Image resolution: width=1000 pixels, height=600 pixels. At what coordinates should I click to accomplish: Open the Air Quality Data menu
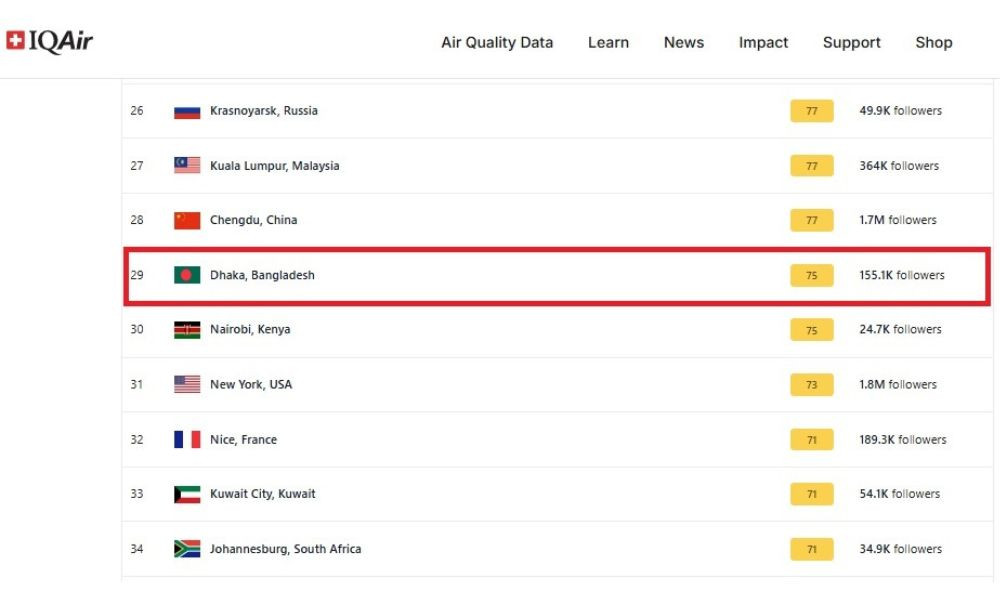497,43
